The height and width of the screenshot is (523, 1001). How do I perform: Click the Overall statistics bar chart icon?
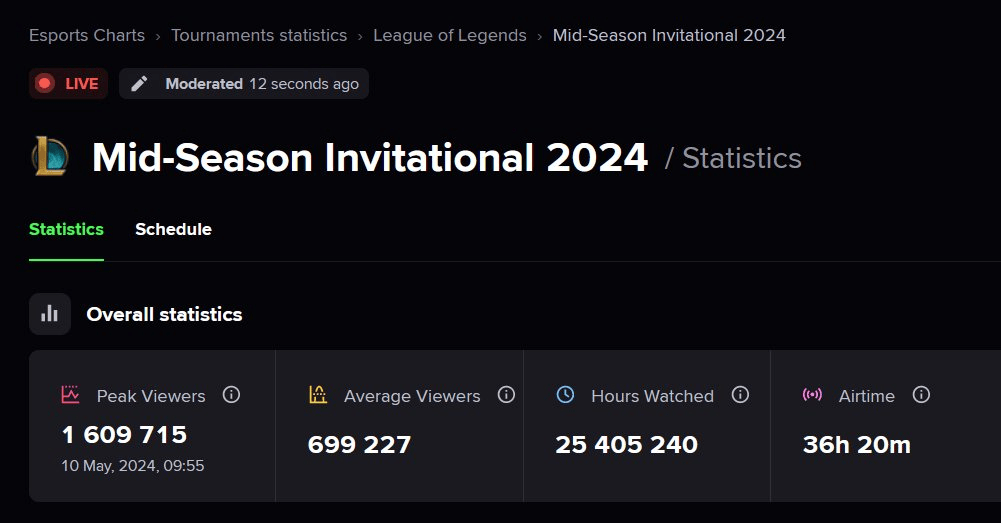(50, 314)
